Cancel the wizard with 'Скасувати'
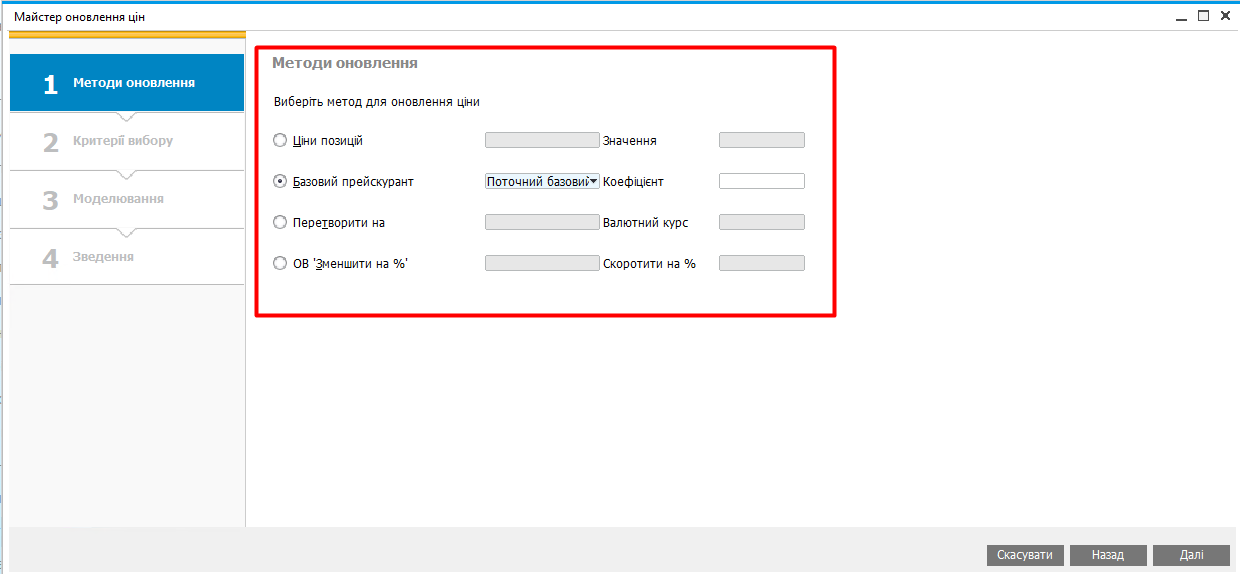1240x574 pixels. click(x=1025, y=555)
